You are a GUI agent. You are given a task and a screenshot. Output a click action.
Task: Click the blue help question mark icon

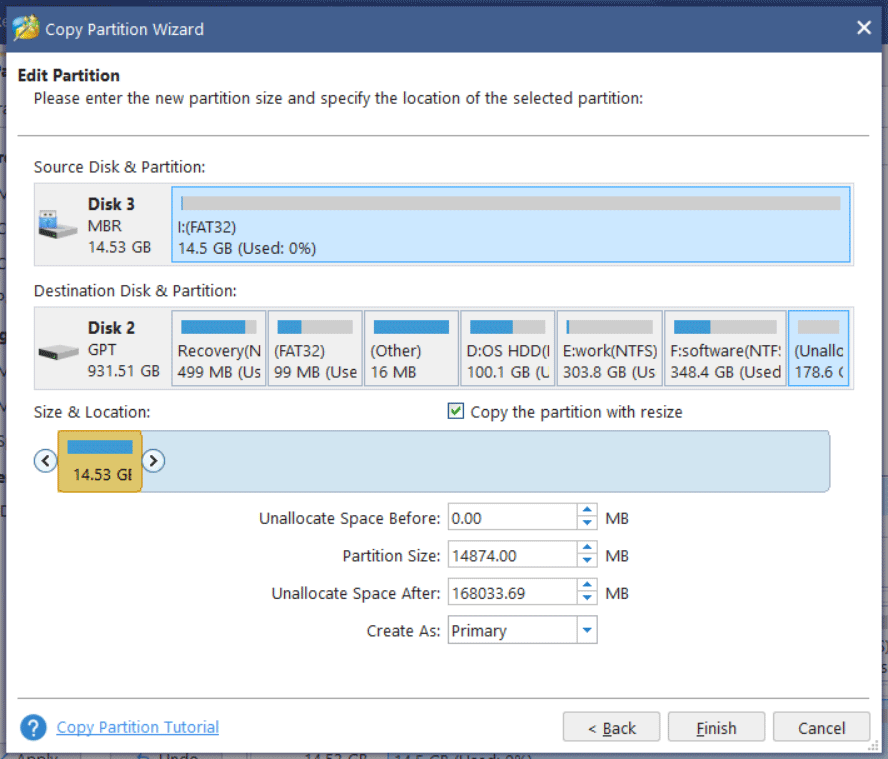click(33, 727)
